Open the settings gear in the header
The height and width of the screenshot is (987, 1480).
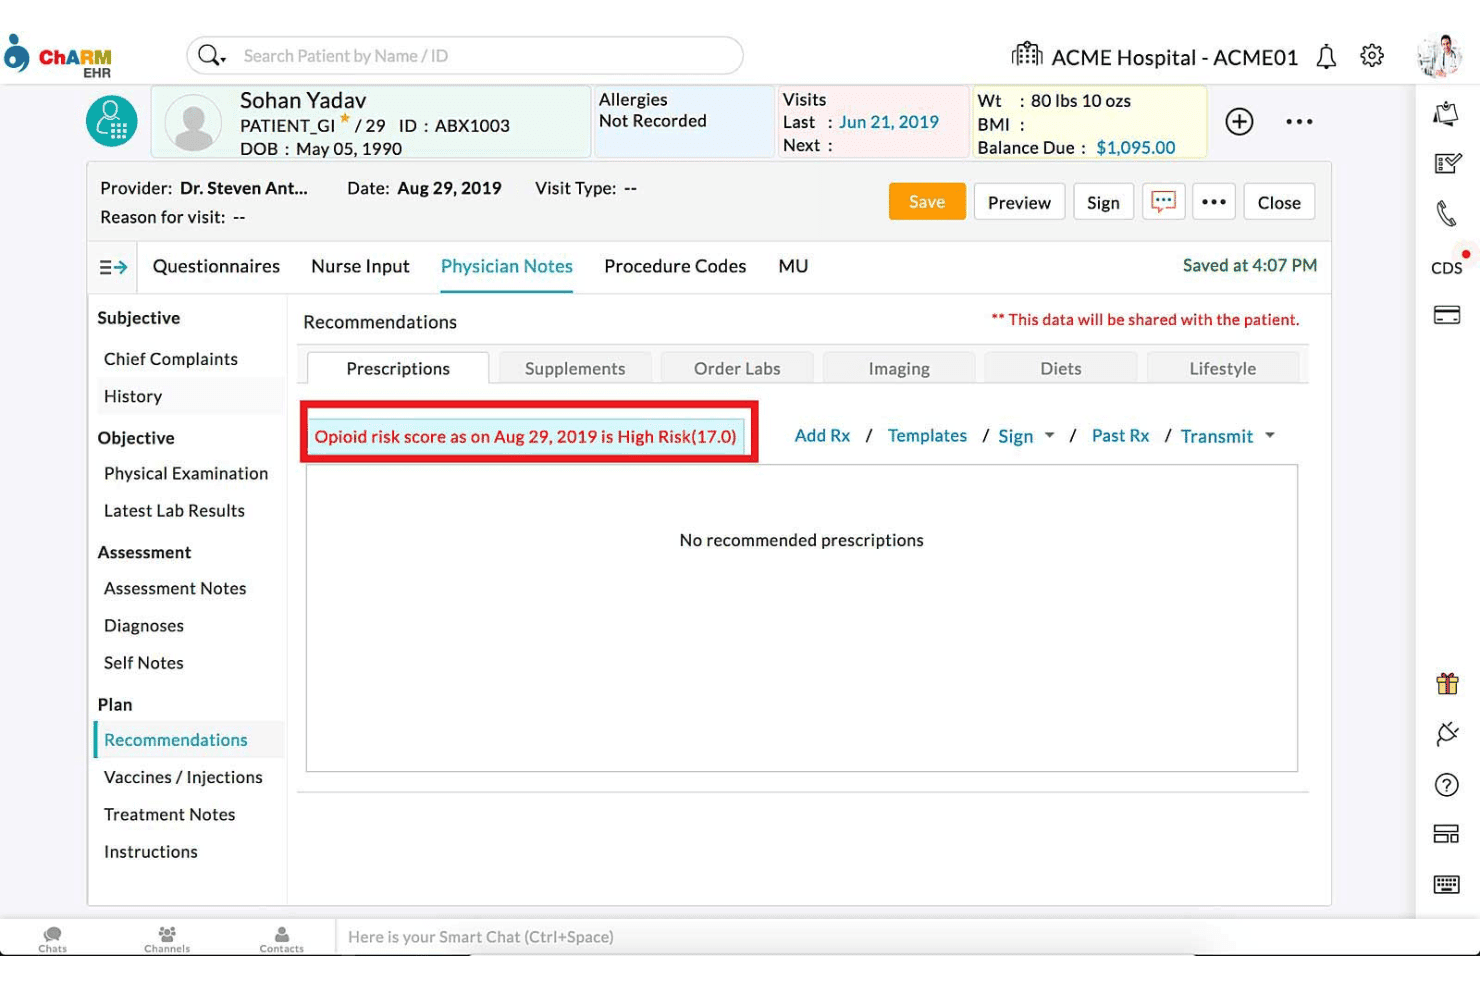pos(1372,56)
